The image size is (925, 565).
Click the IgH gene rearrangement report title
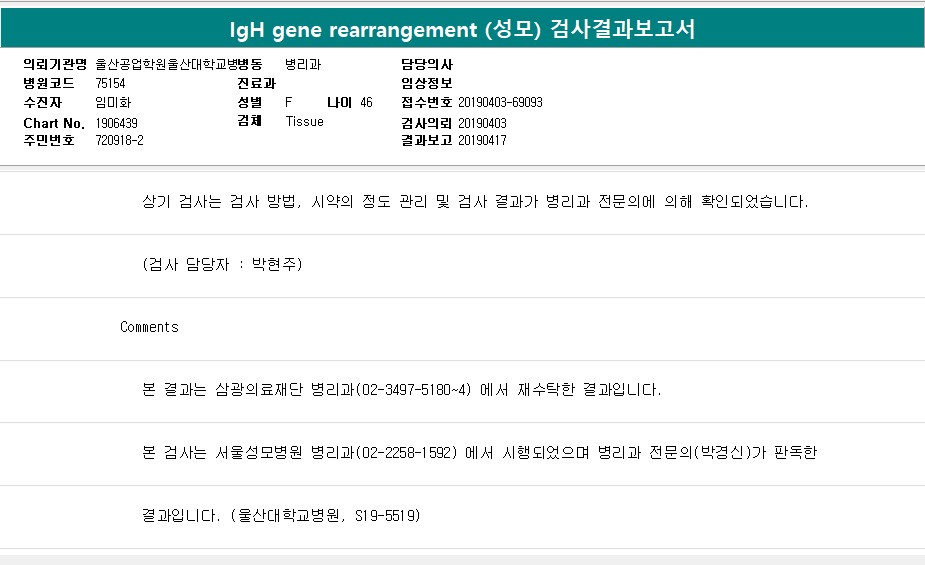click(462, 29)
